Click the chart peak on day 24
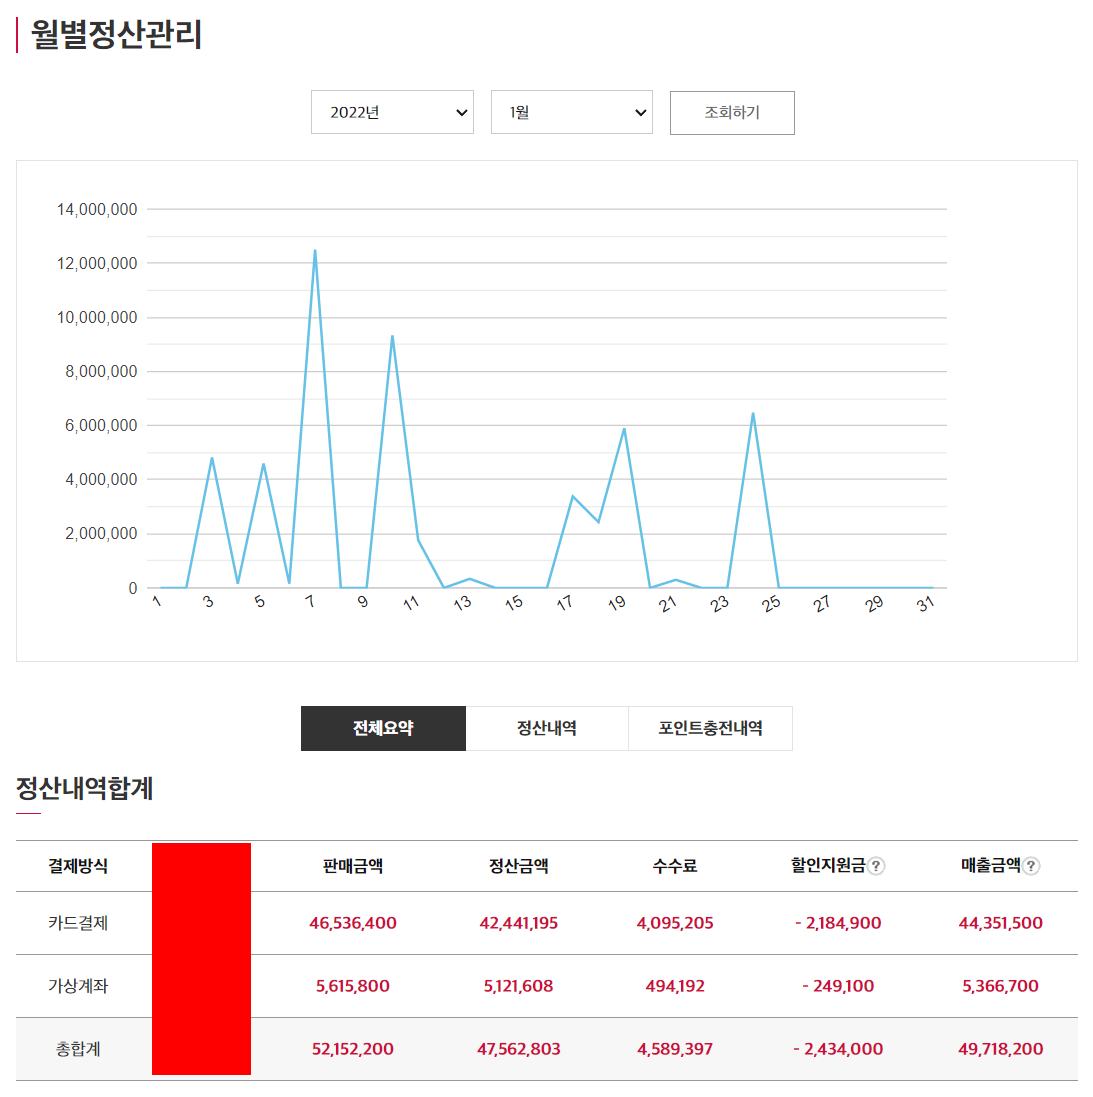The image size is (1093, 1097). click(x=753, y=414)
